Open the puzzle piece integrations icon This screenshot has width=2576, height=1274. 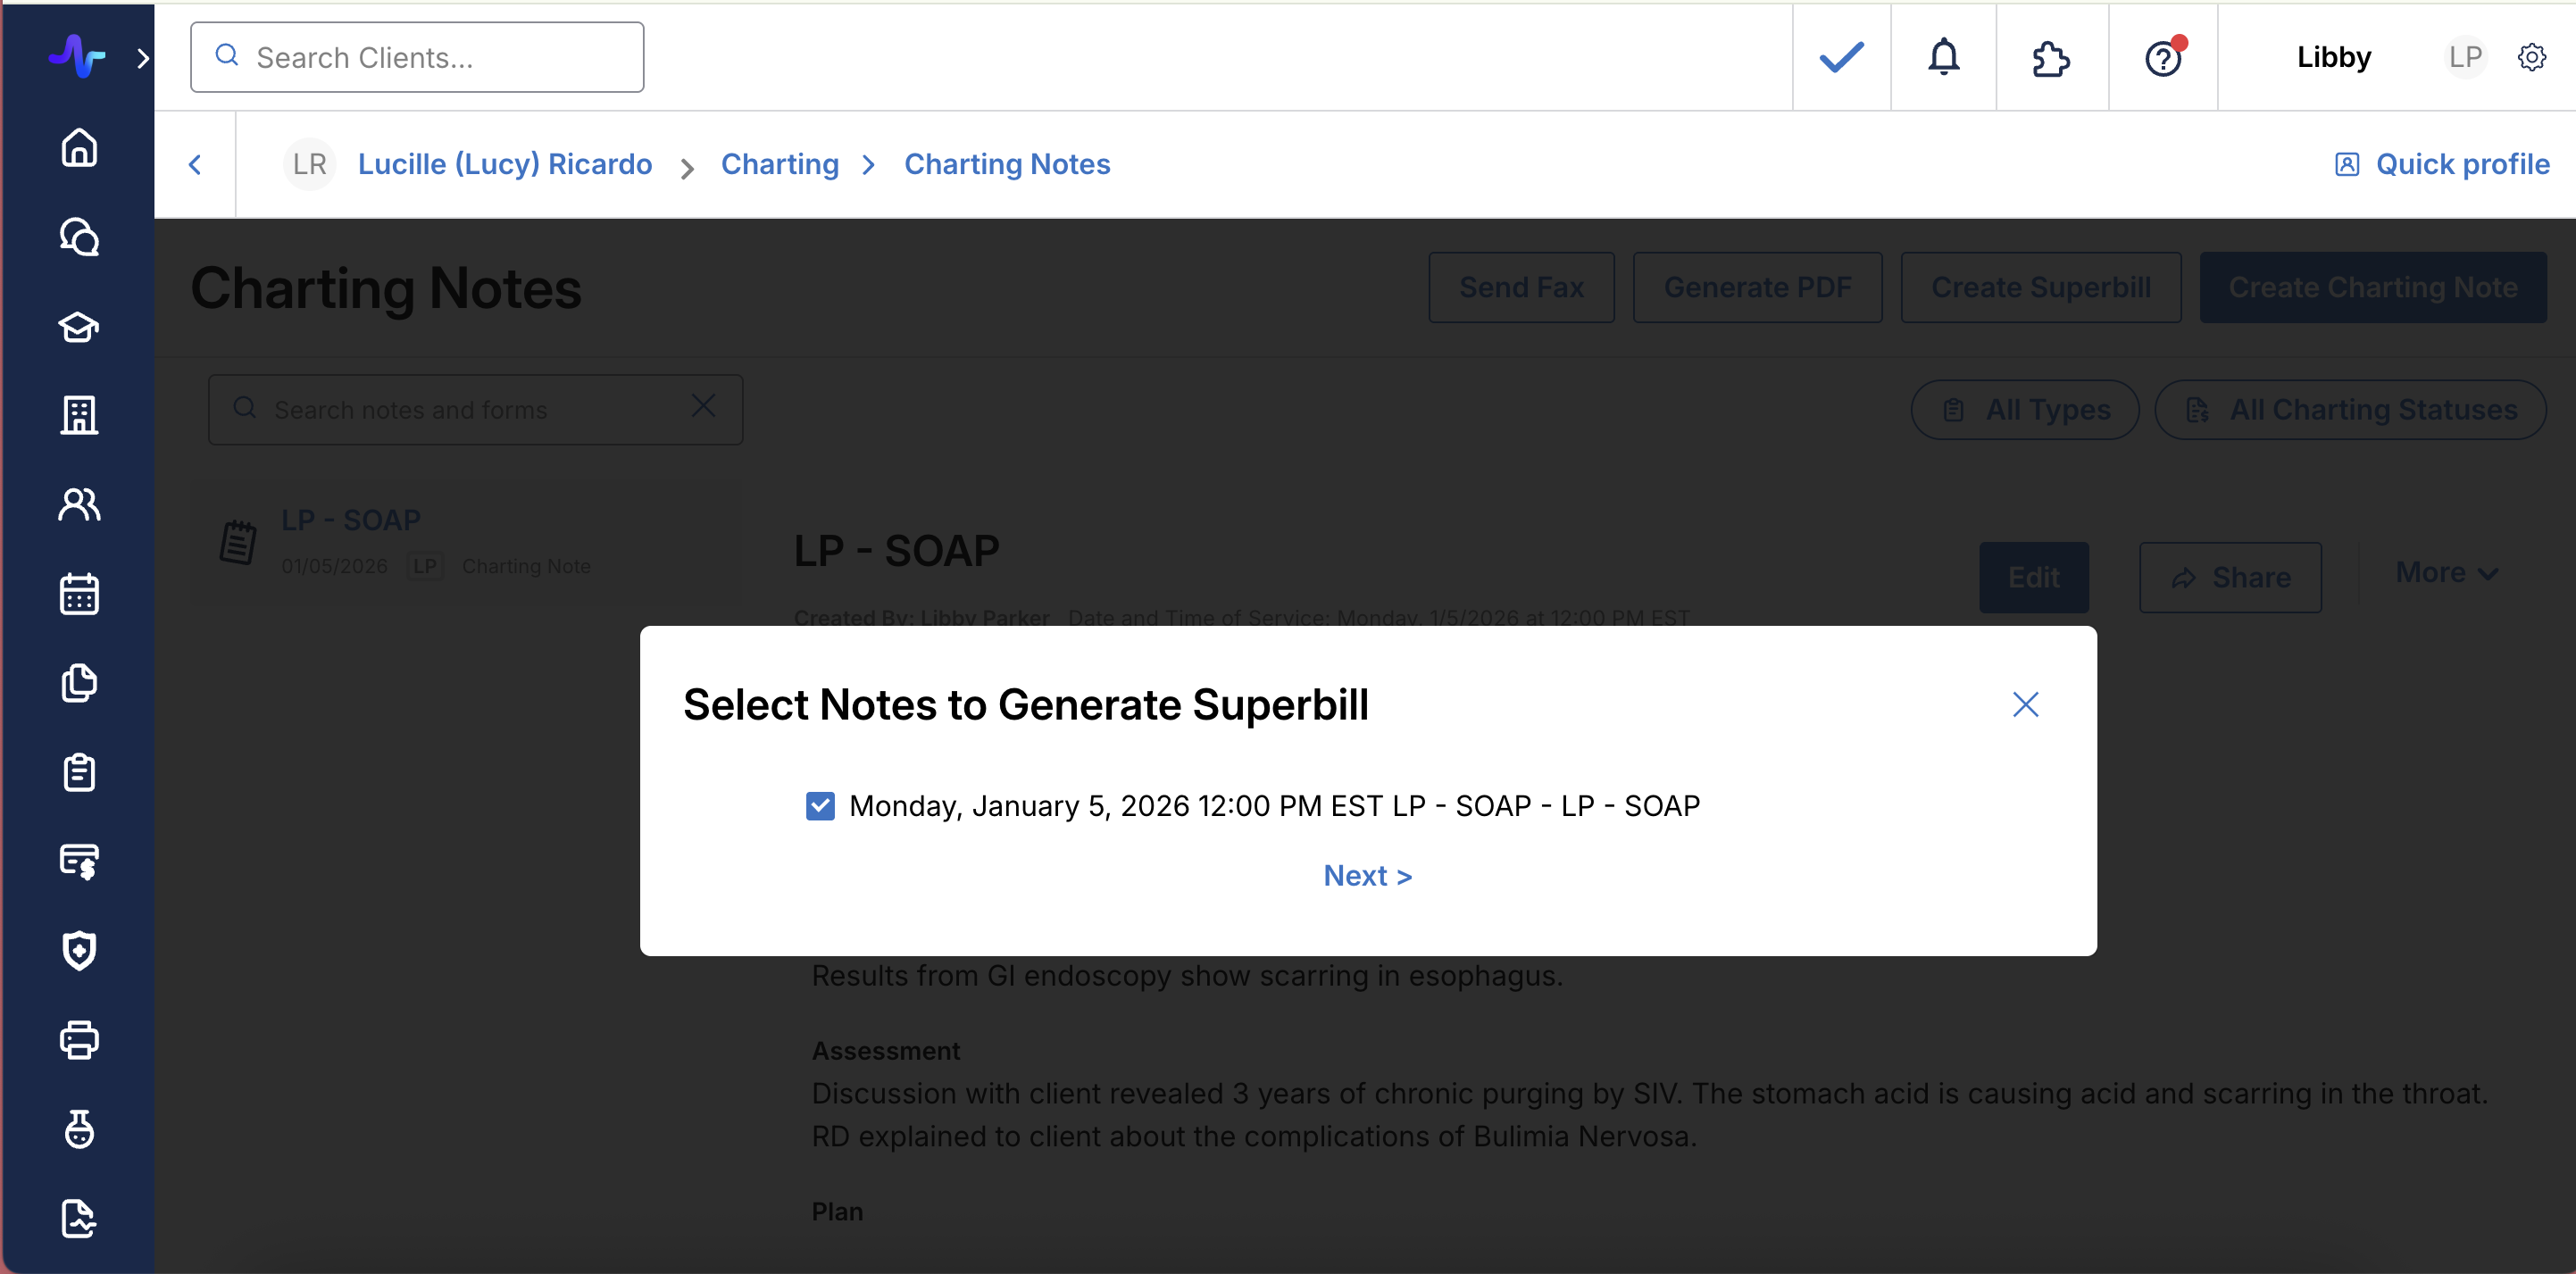coord(2051,58)
